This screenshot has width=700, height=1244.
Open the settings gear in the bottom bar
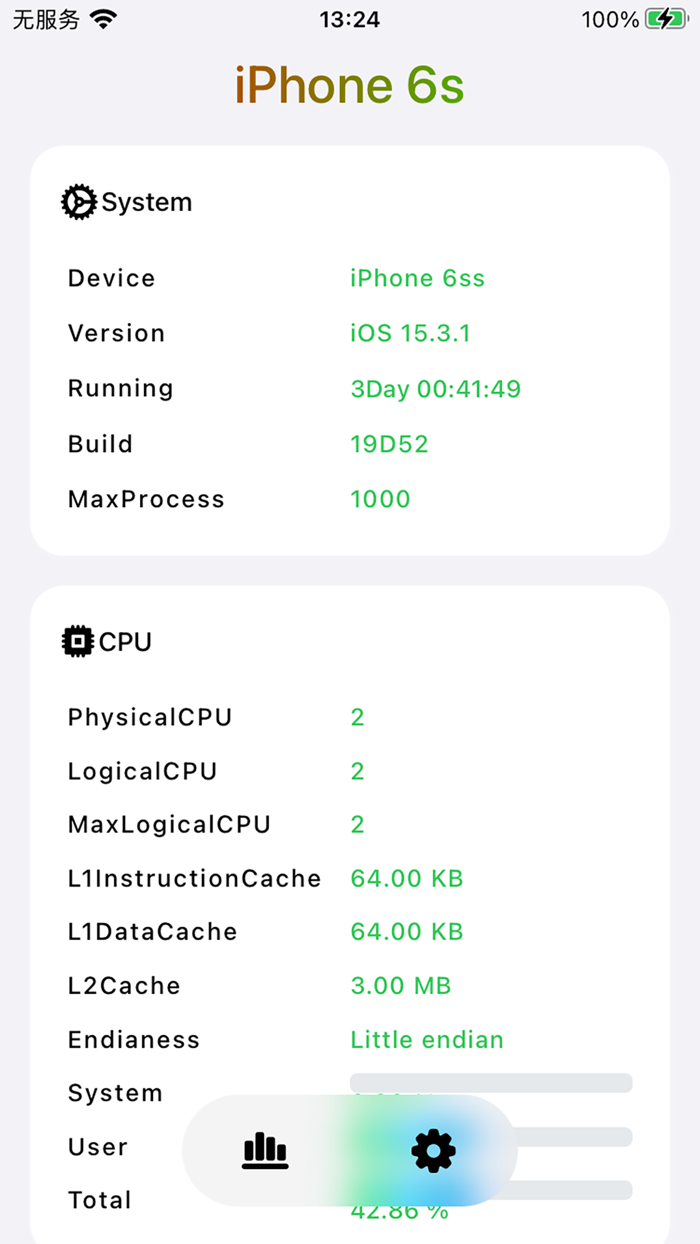[432, 1150]
